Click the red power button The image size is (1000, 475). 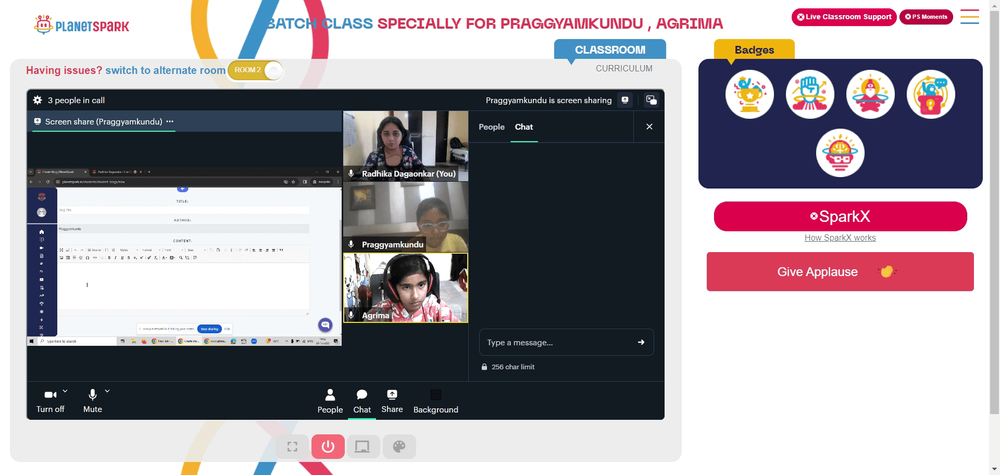(328, 447)
